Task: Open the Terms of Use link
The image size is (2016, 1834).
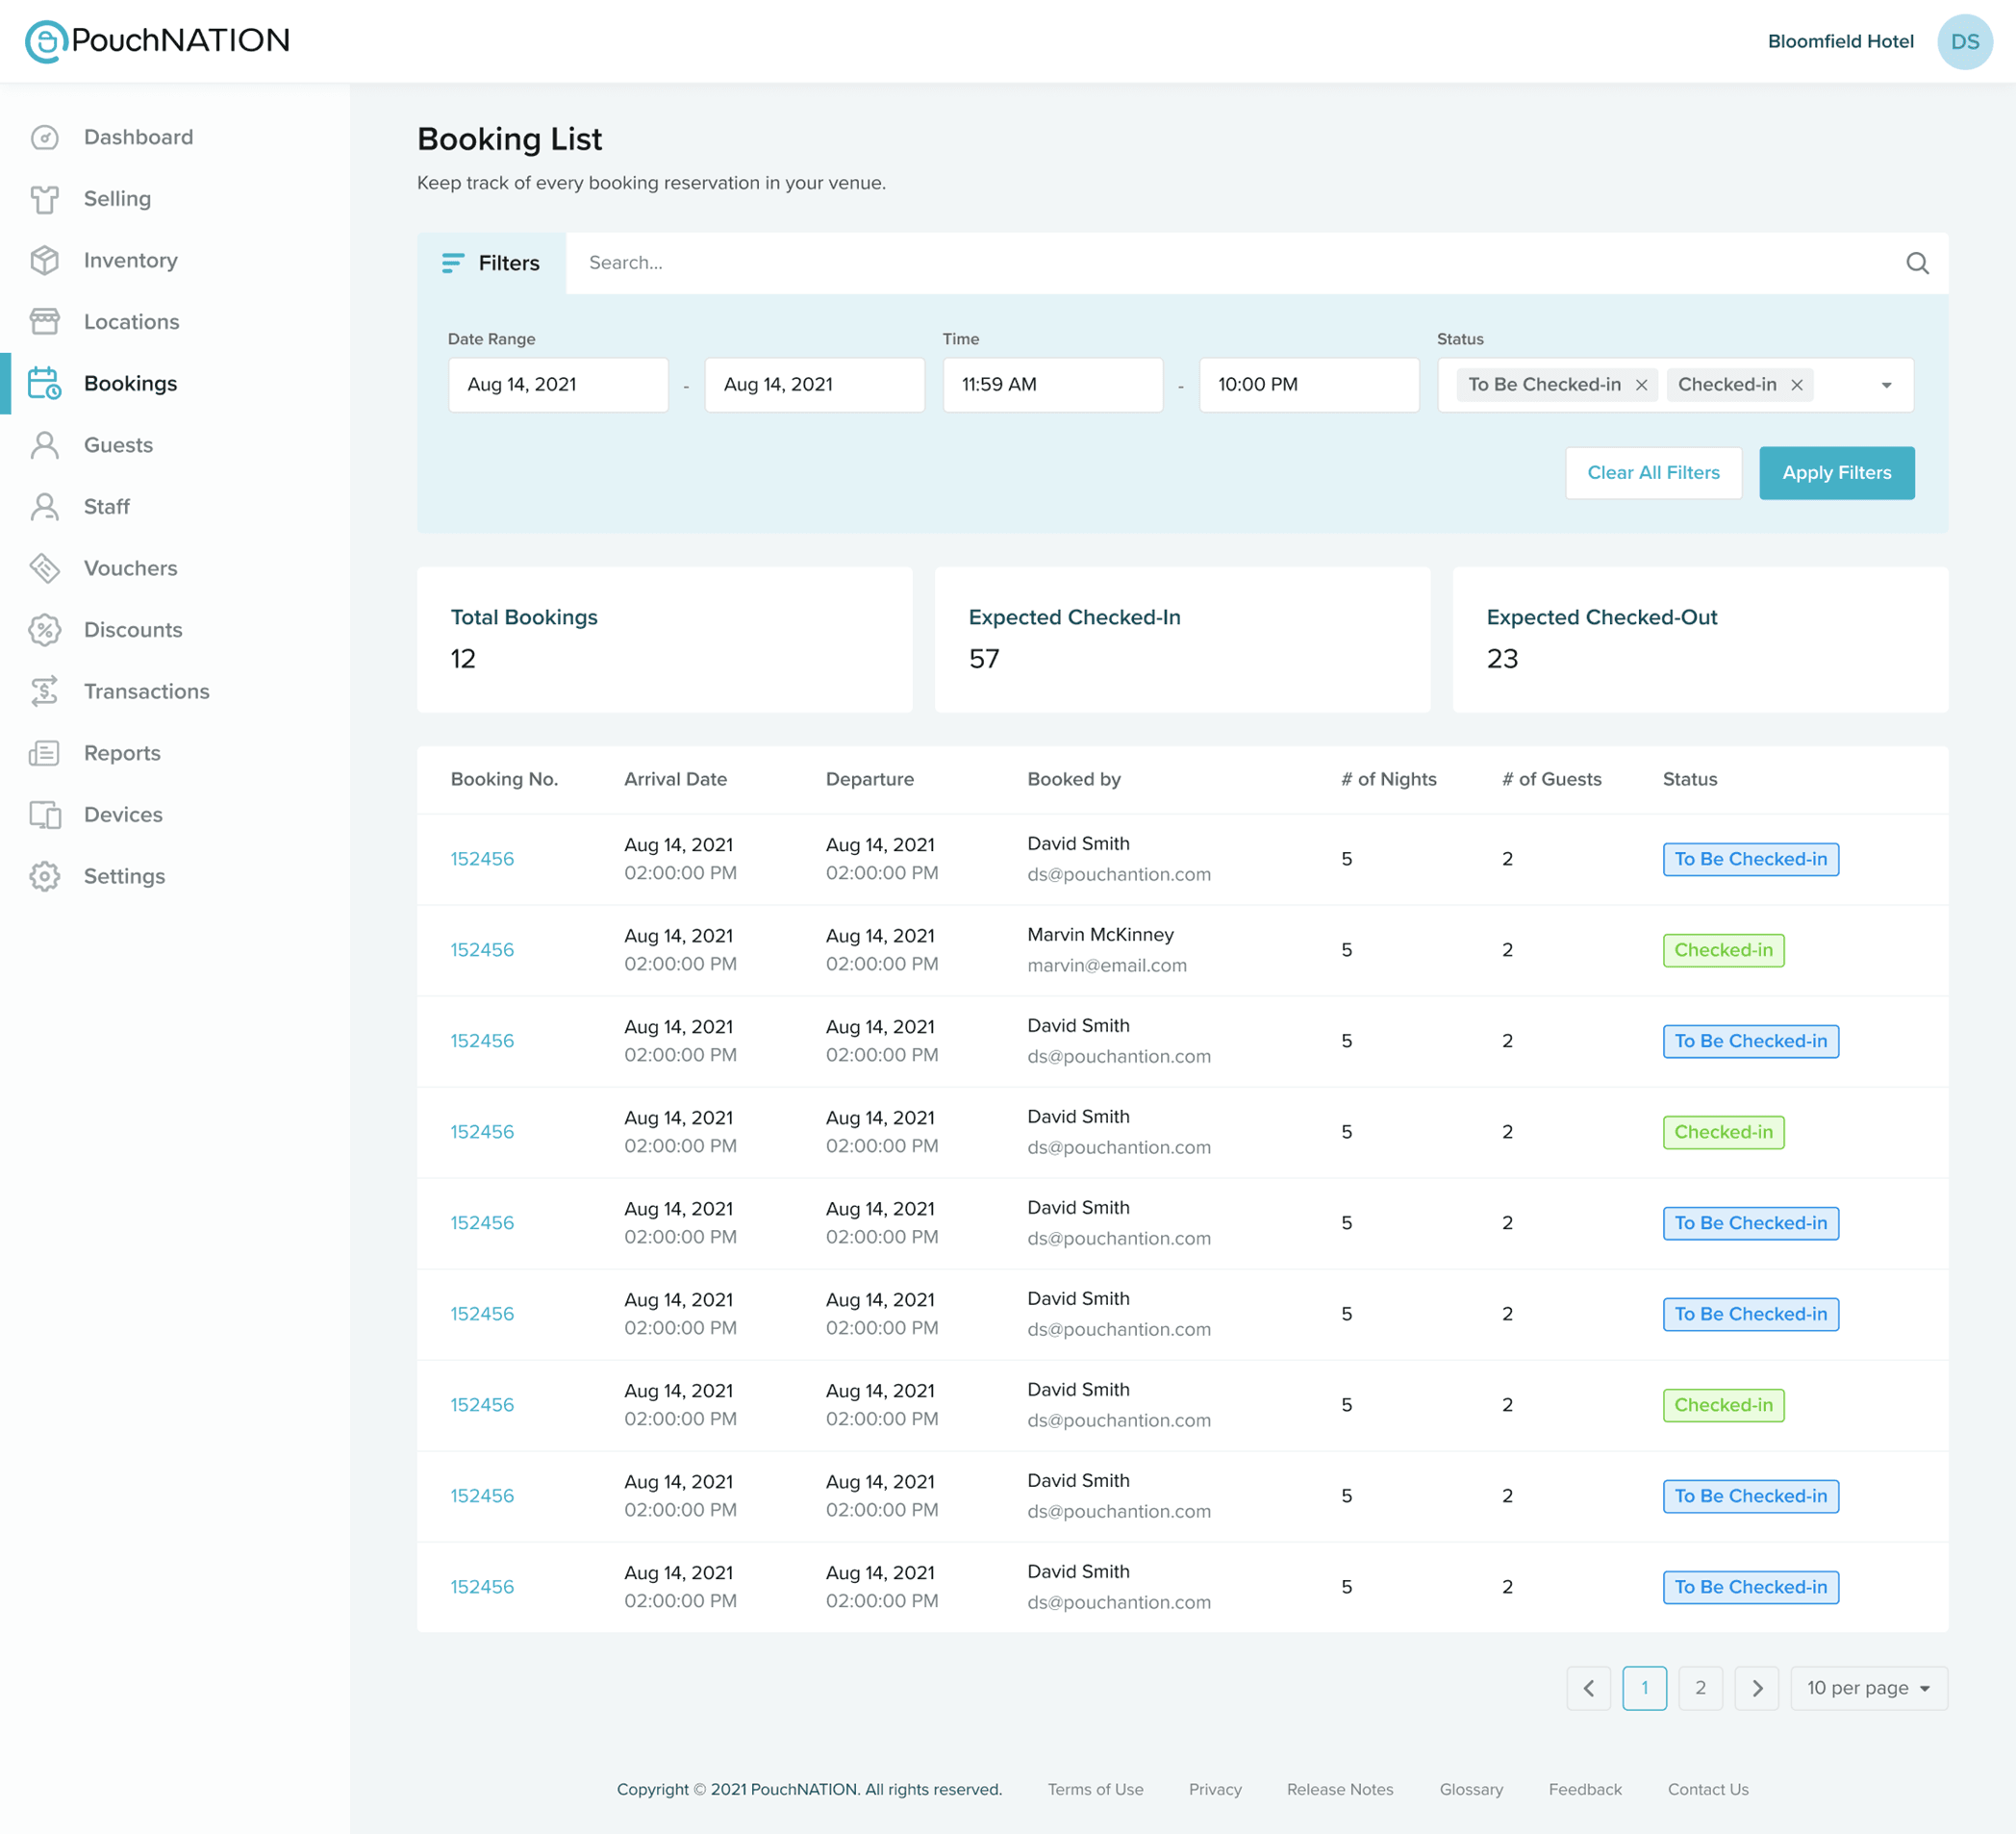Action: [x=1095, y=1789]
